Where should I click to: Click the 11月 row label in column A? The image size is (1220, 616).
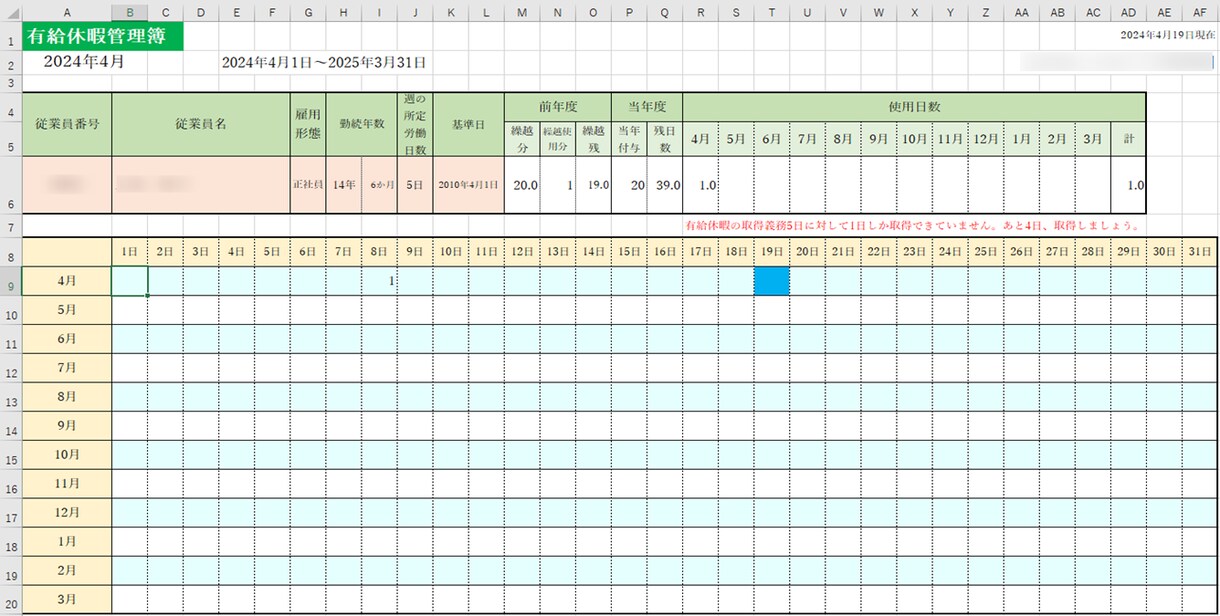67,483
